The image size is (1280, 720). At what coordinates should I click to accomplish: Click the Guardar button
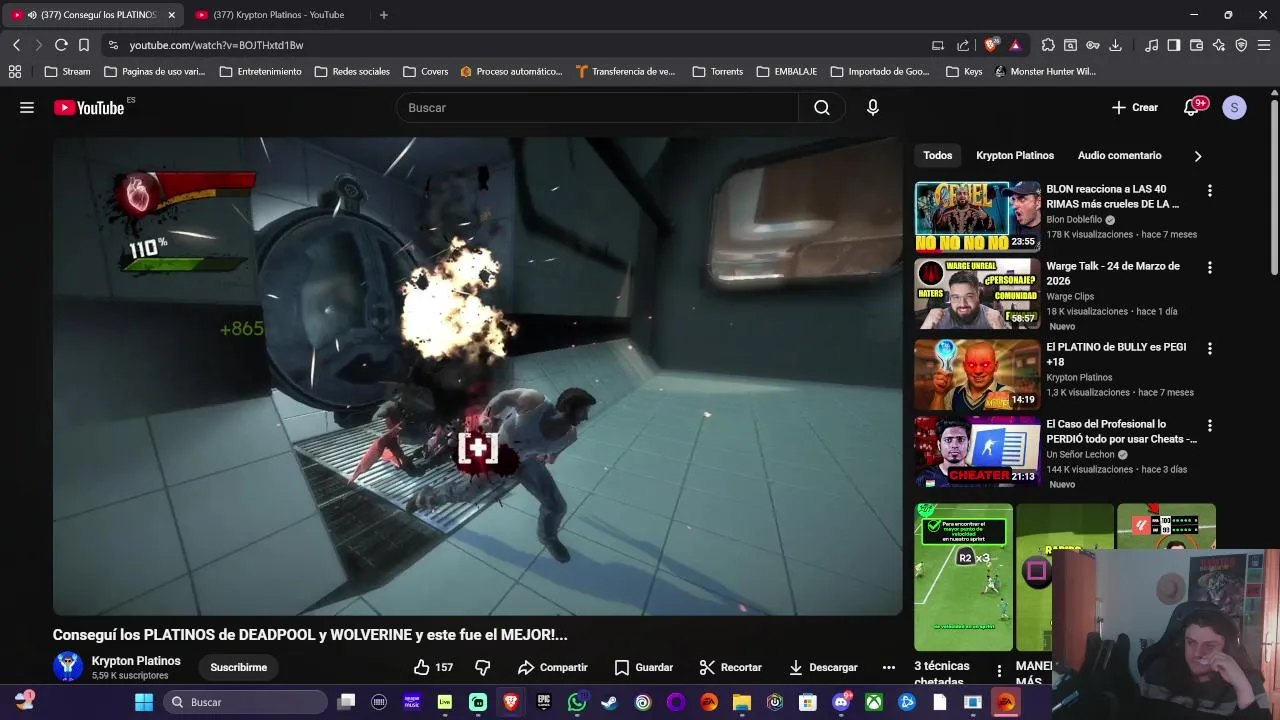click(x=643, y=667)
